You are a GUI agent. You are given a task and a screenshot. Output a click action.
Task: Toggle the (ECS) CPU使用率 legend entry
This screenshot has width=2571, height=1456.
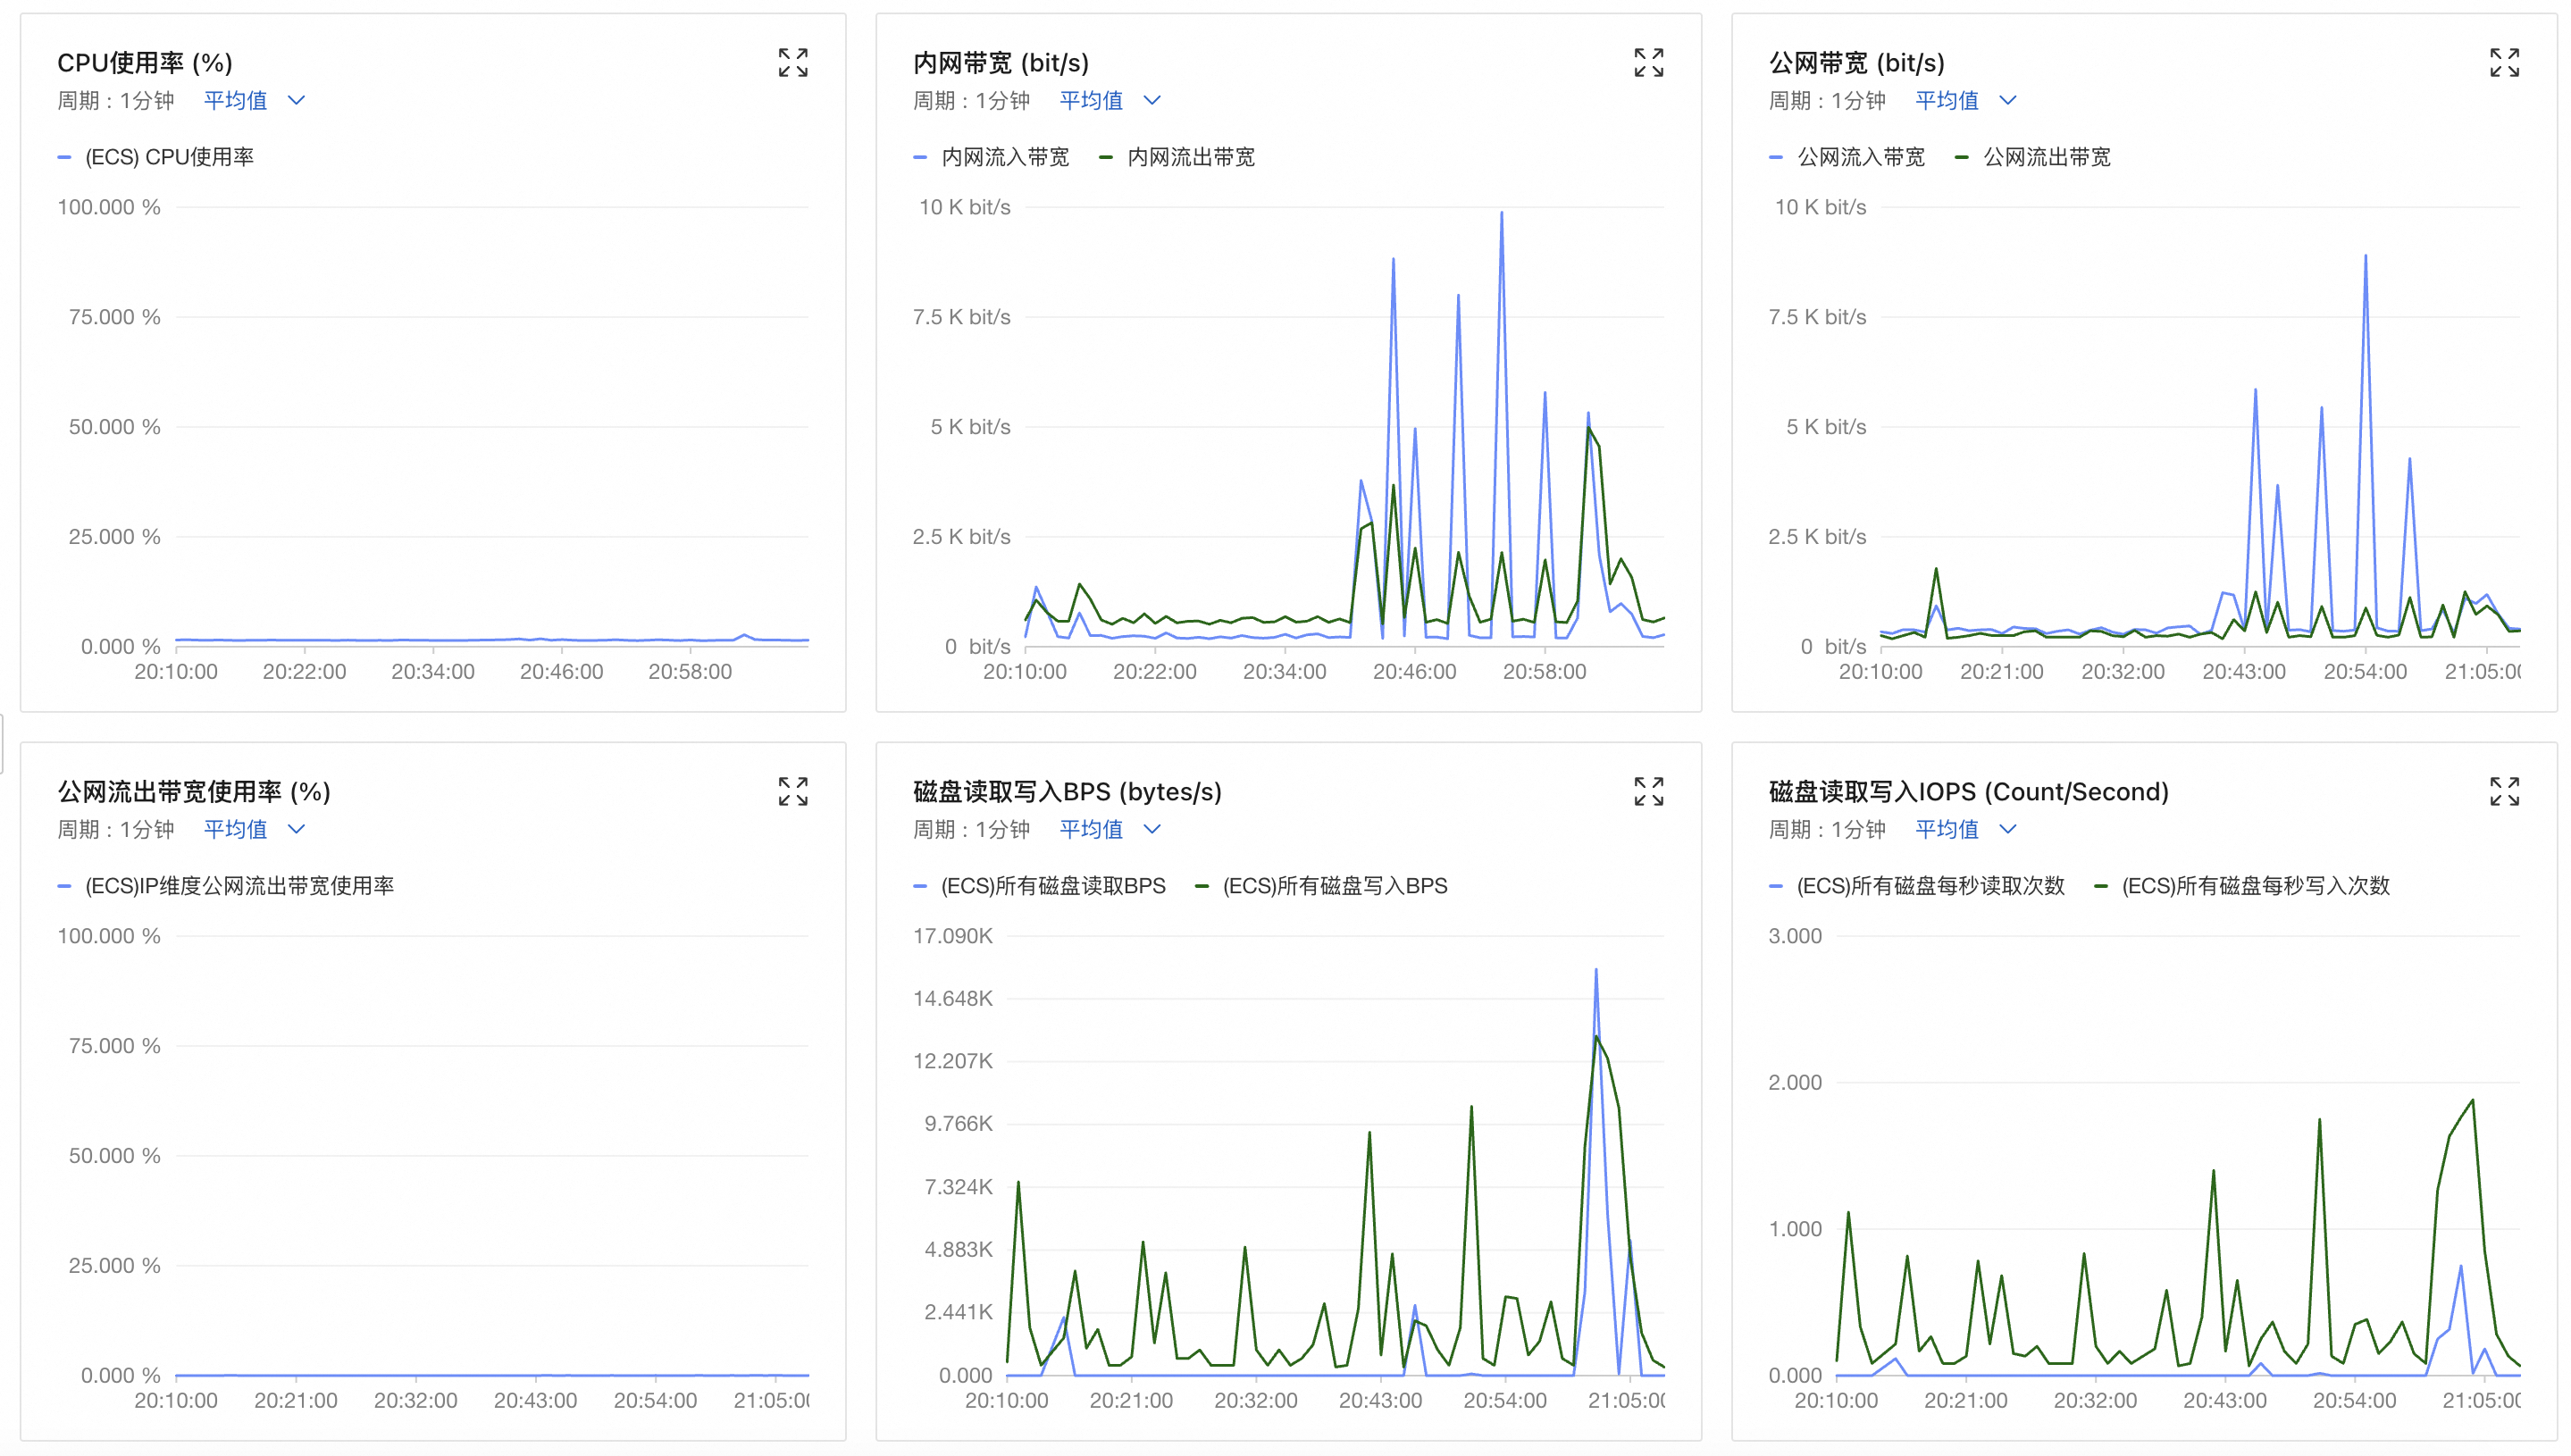169,157
